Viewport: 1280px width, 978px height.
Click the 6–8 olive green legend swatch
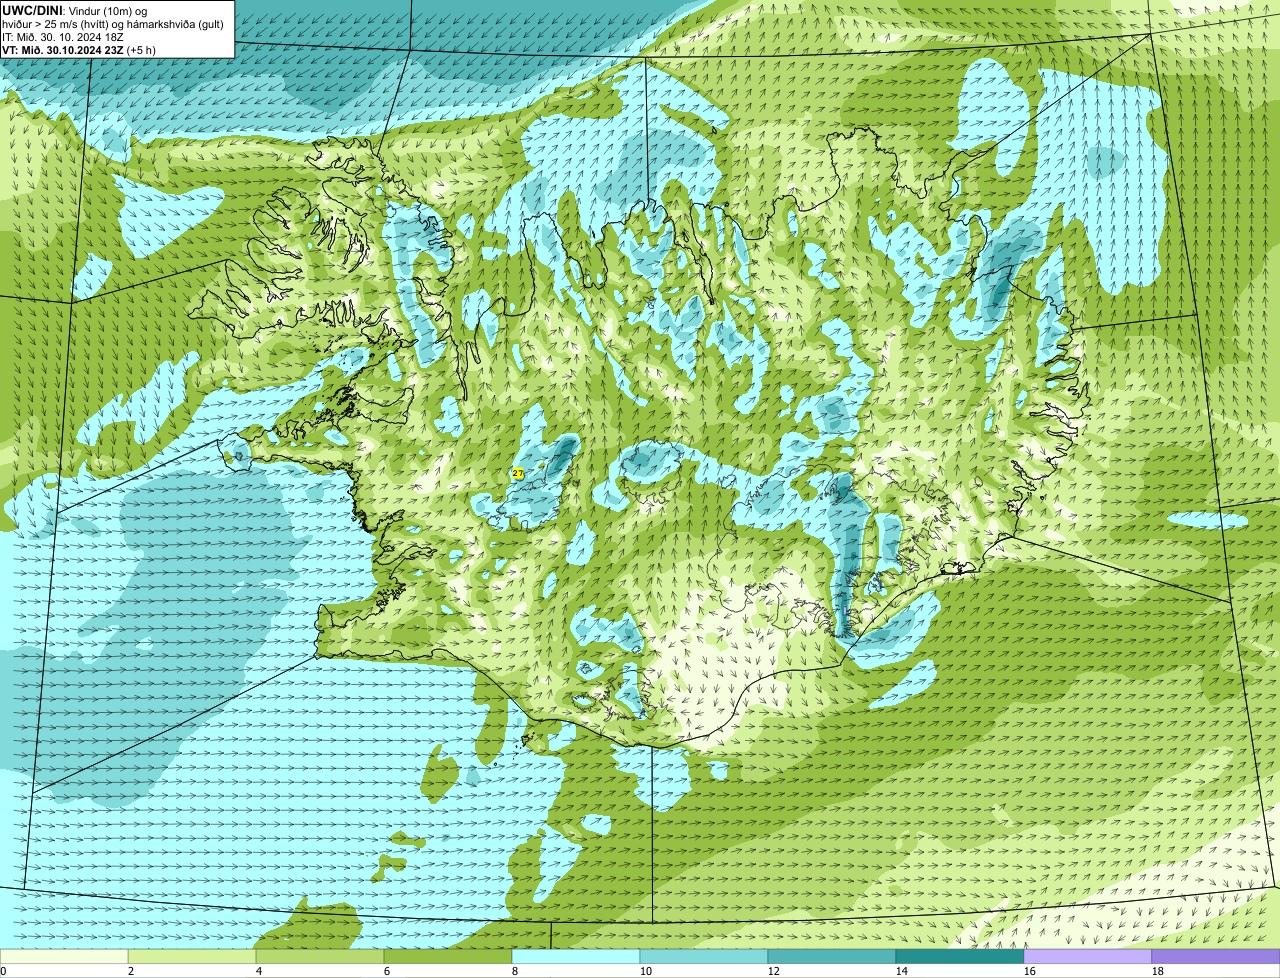pos(448,957)
